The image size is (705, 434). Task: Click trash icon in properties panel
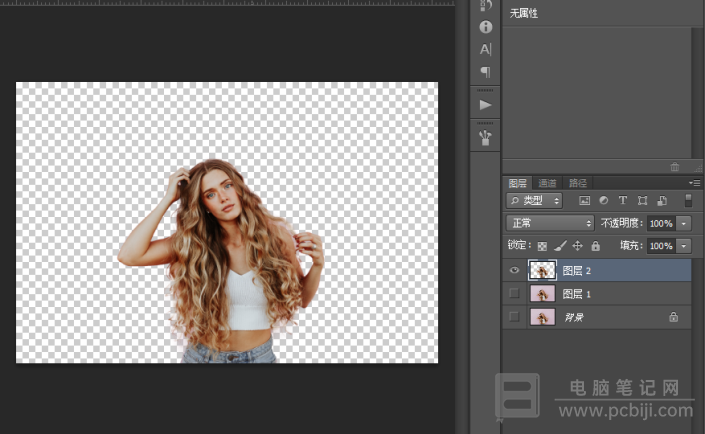(675, 167)
